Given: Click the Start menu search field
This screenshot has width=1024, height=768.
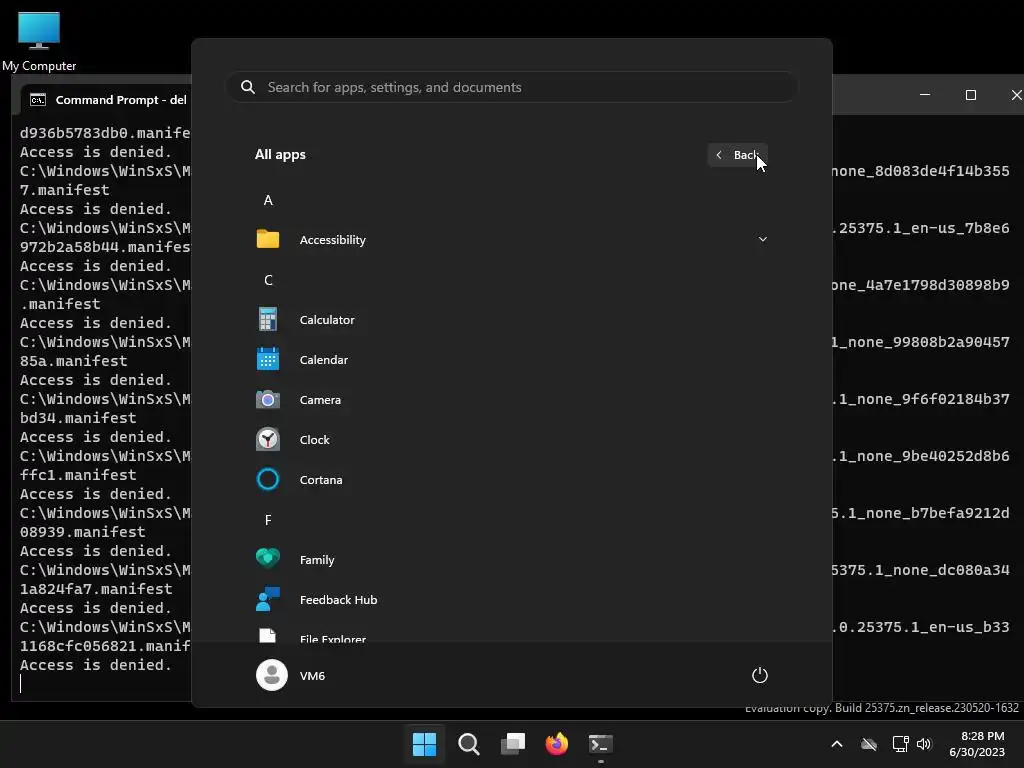Looking at the screenshot, I should pos(512,87).
